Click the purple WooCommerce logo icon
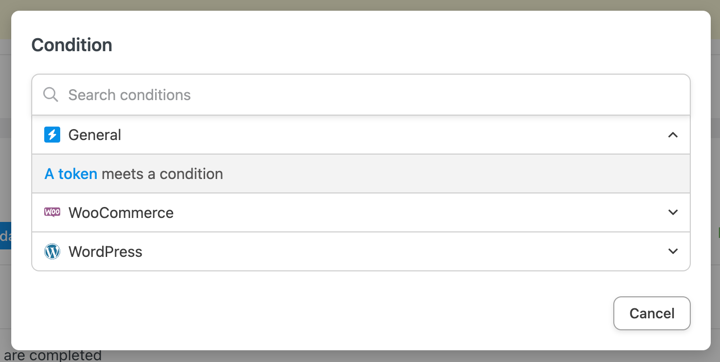720x362 pixels. (52, 212)
